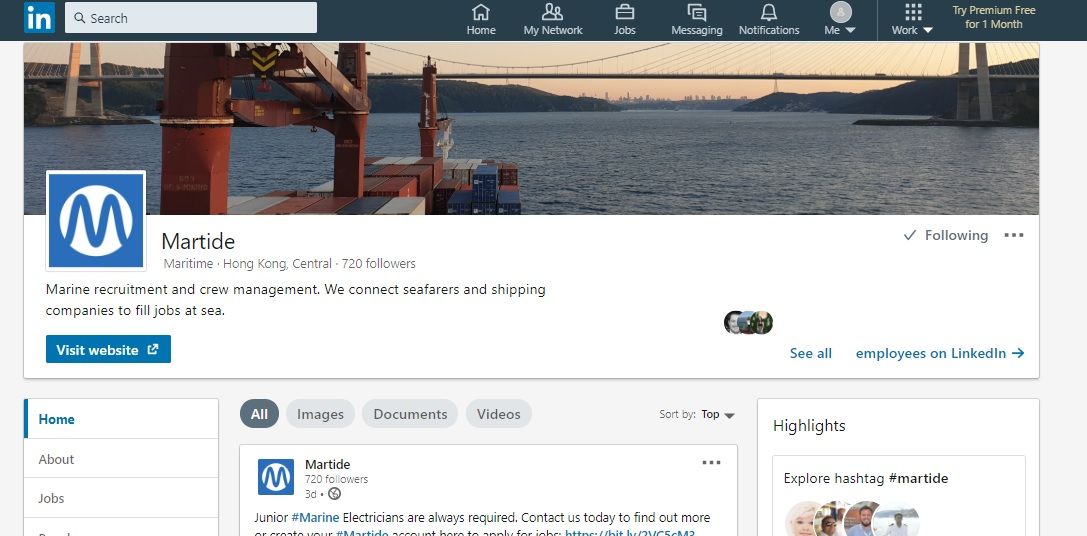This screenshot has height=536, width=1087.
Task: Click the Highlights panel heading
Action: click(809, 426)
